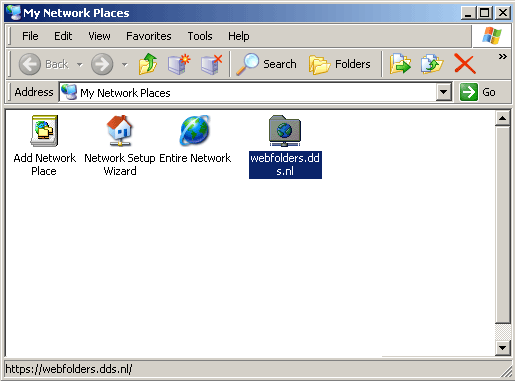Open the Favorites menu
The image size is (515, 381).
tap(149, 36)
